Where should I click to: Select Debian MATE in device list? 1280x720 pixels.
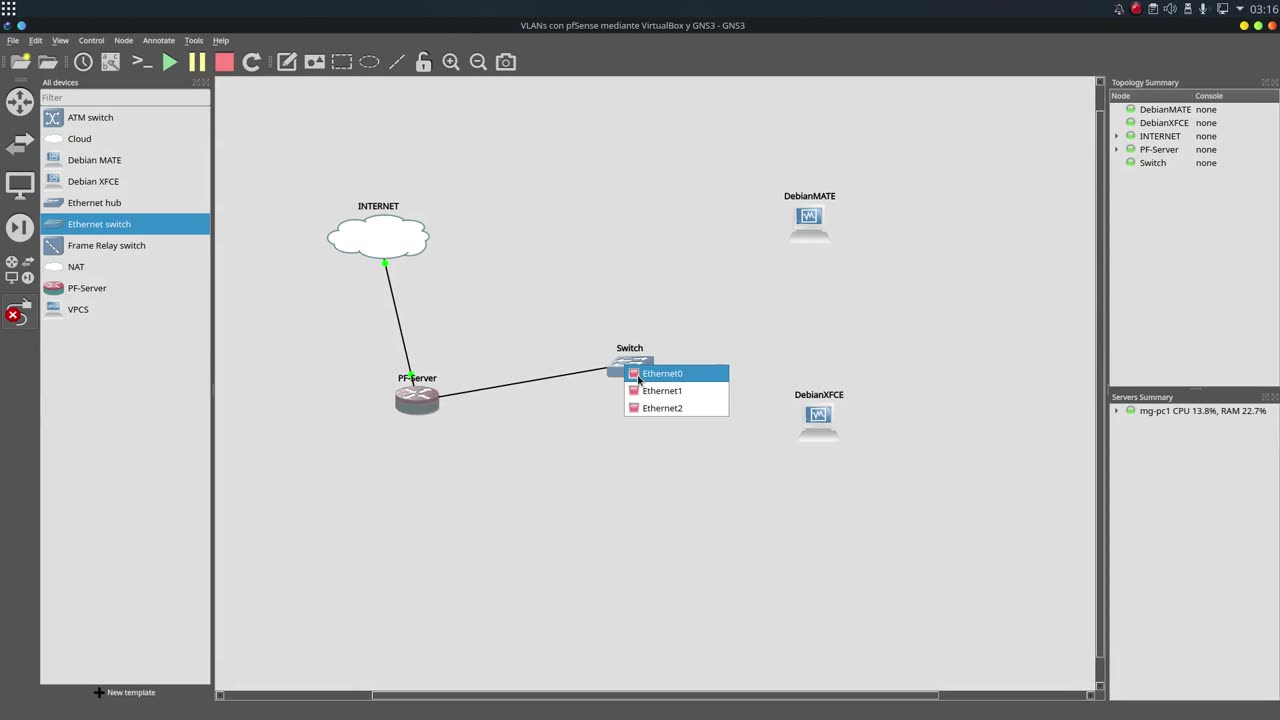coord(125,160)
